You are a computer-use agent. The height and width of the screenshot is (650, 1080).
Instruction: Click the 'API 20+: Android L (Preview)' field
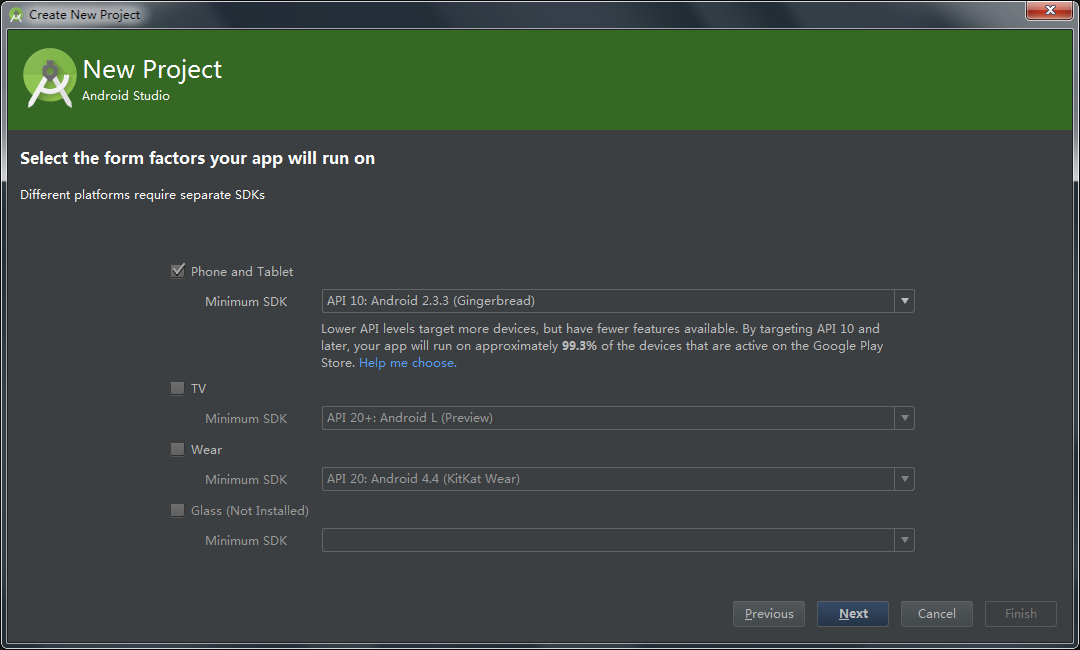coord(607,418)
